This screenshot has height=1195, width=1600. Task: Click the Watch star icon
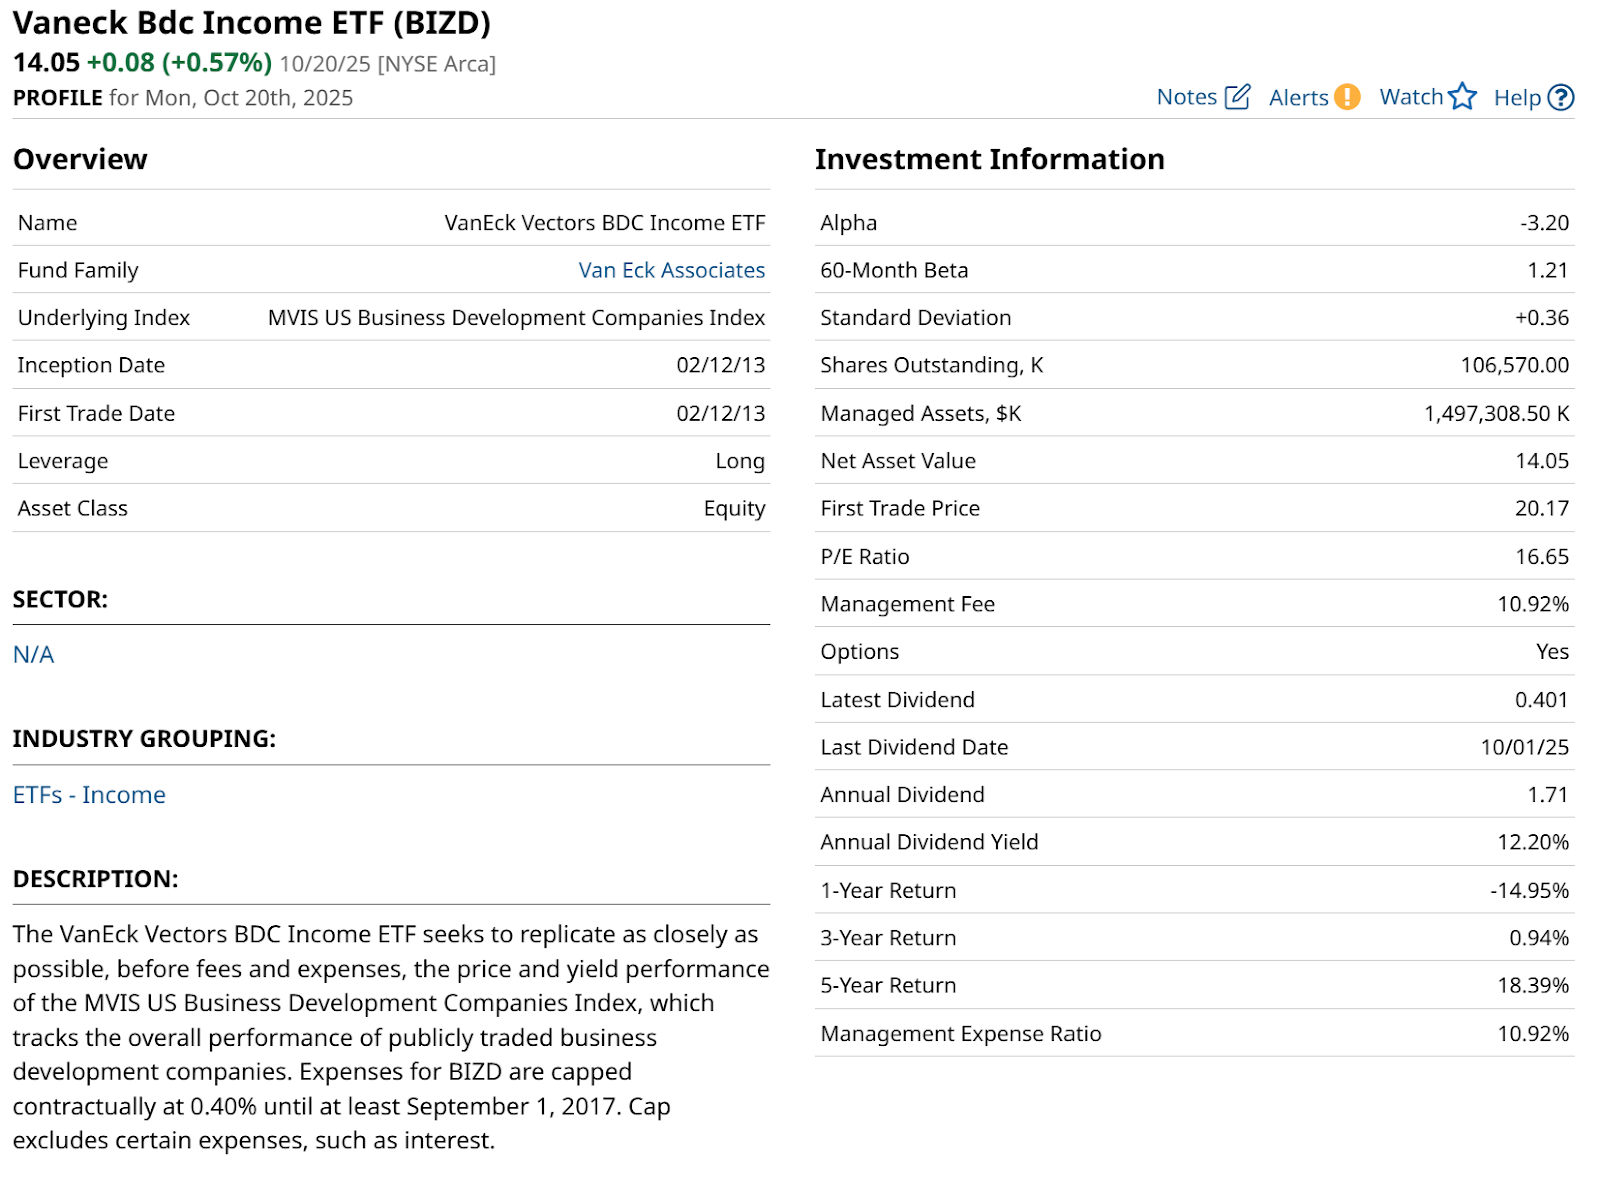[x=1462, y=97]
